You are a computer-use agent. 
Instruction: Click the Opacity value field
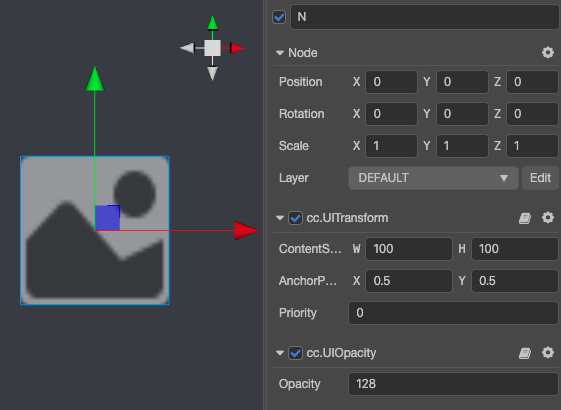click(453, 384)
